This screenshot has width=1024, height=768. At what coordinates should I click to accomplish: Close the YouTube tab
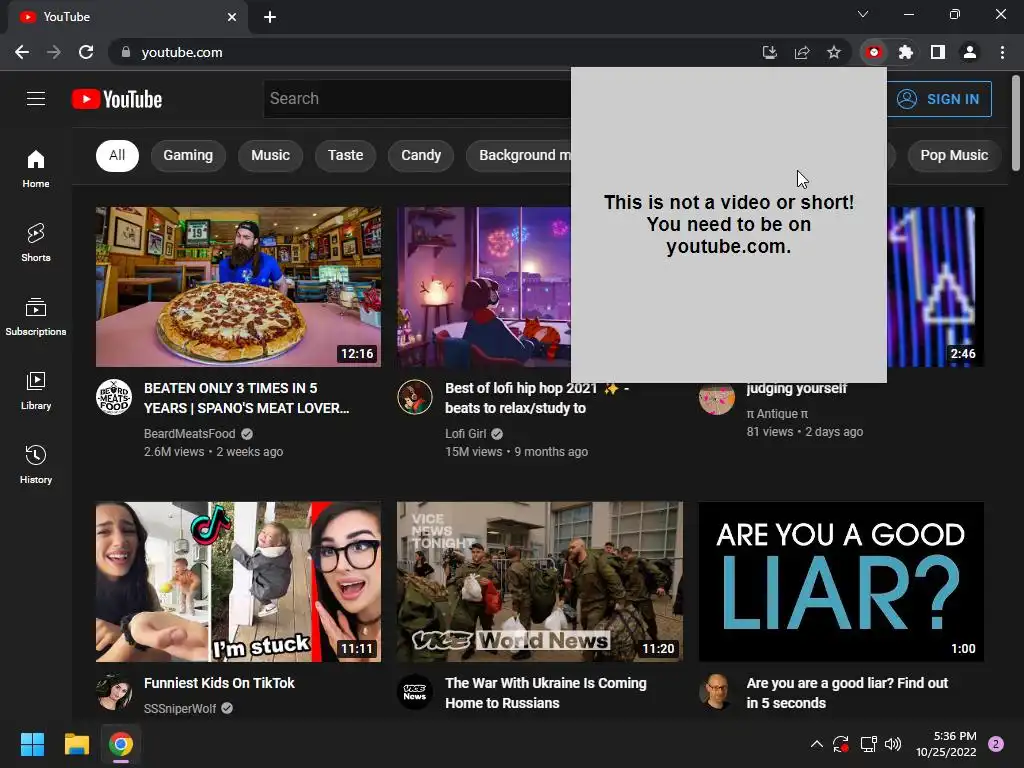click(x=232, y=17)
